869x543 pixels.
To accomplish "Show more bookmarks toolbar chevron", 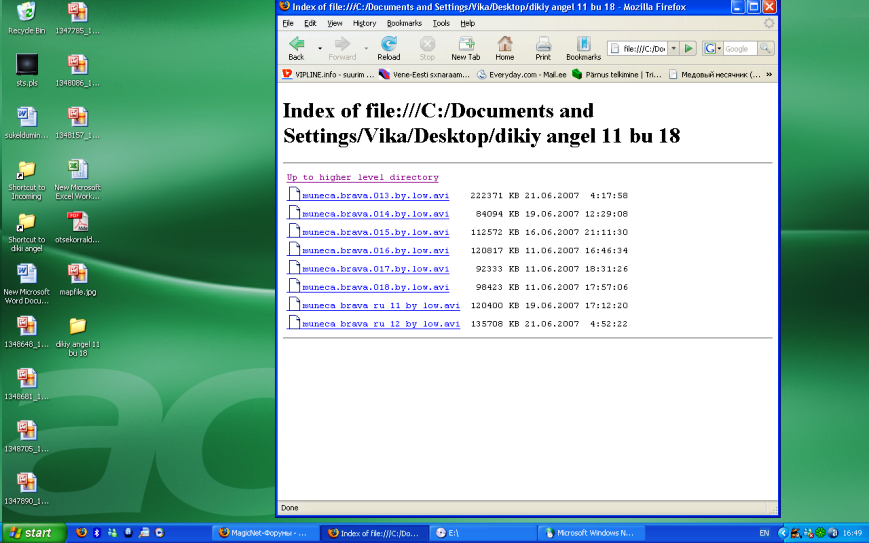I will 769,74.
